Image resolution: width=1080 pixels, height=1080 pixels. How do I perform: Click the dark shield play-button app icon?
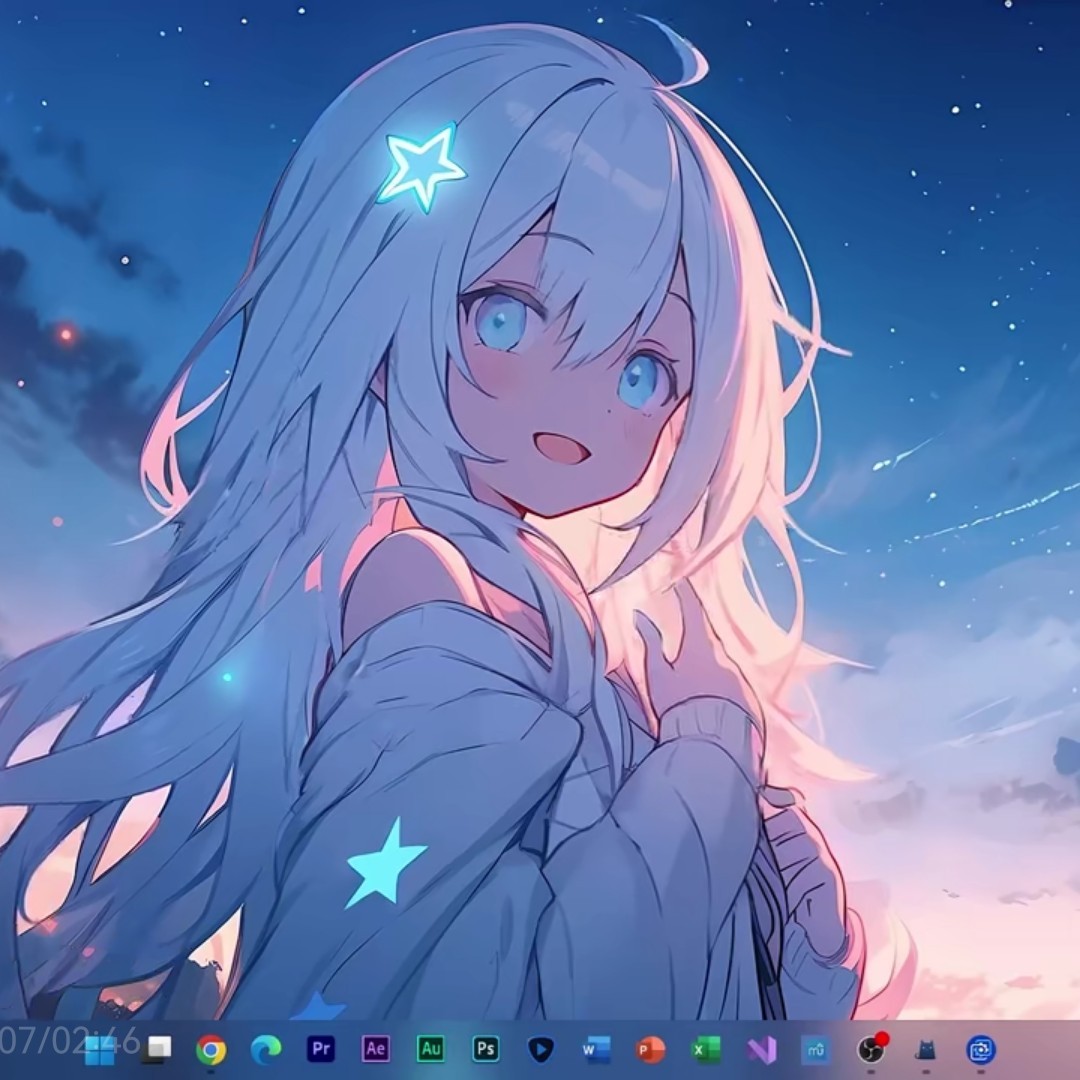tap(541, 1049)
